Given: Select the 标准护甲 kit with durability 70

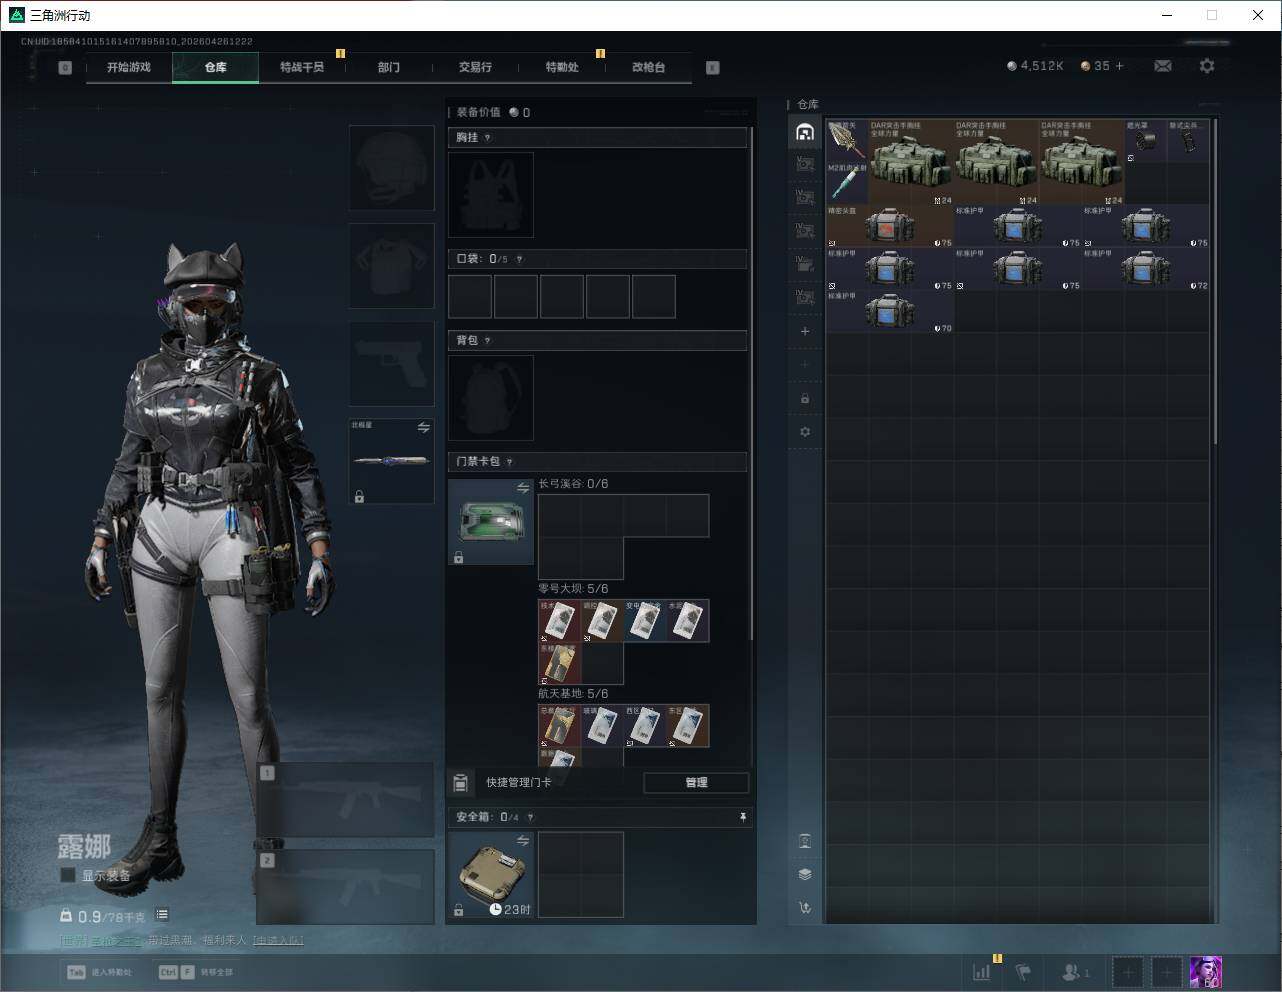Looking at the screenshot, I should [x=890, y=312].
